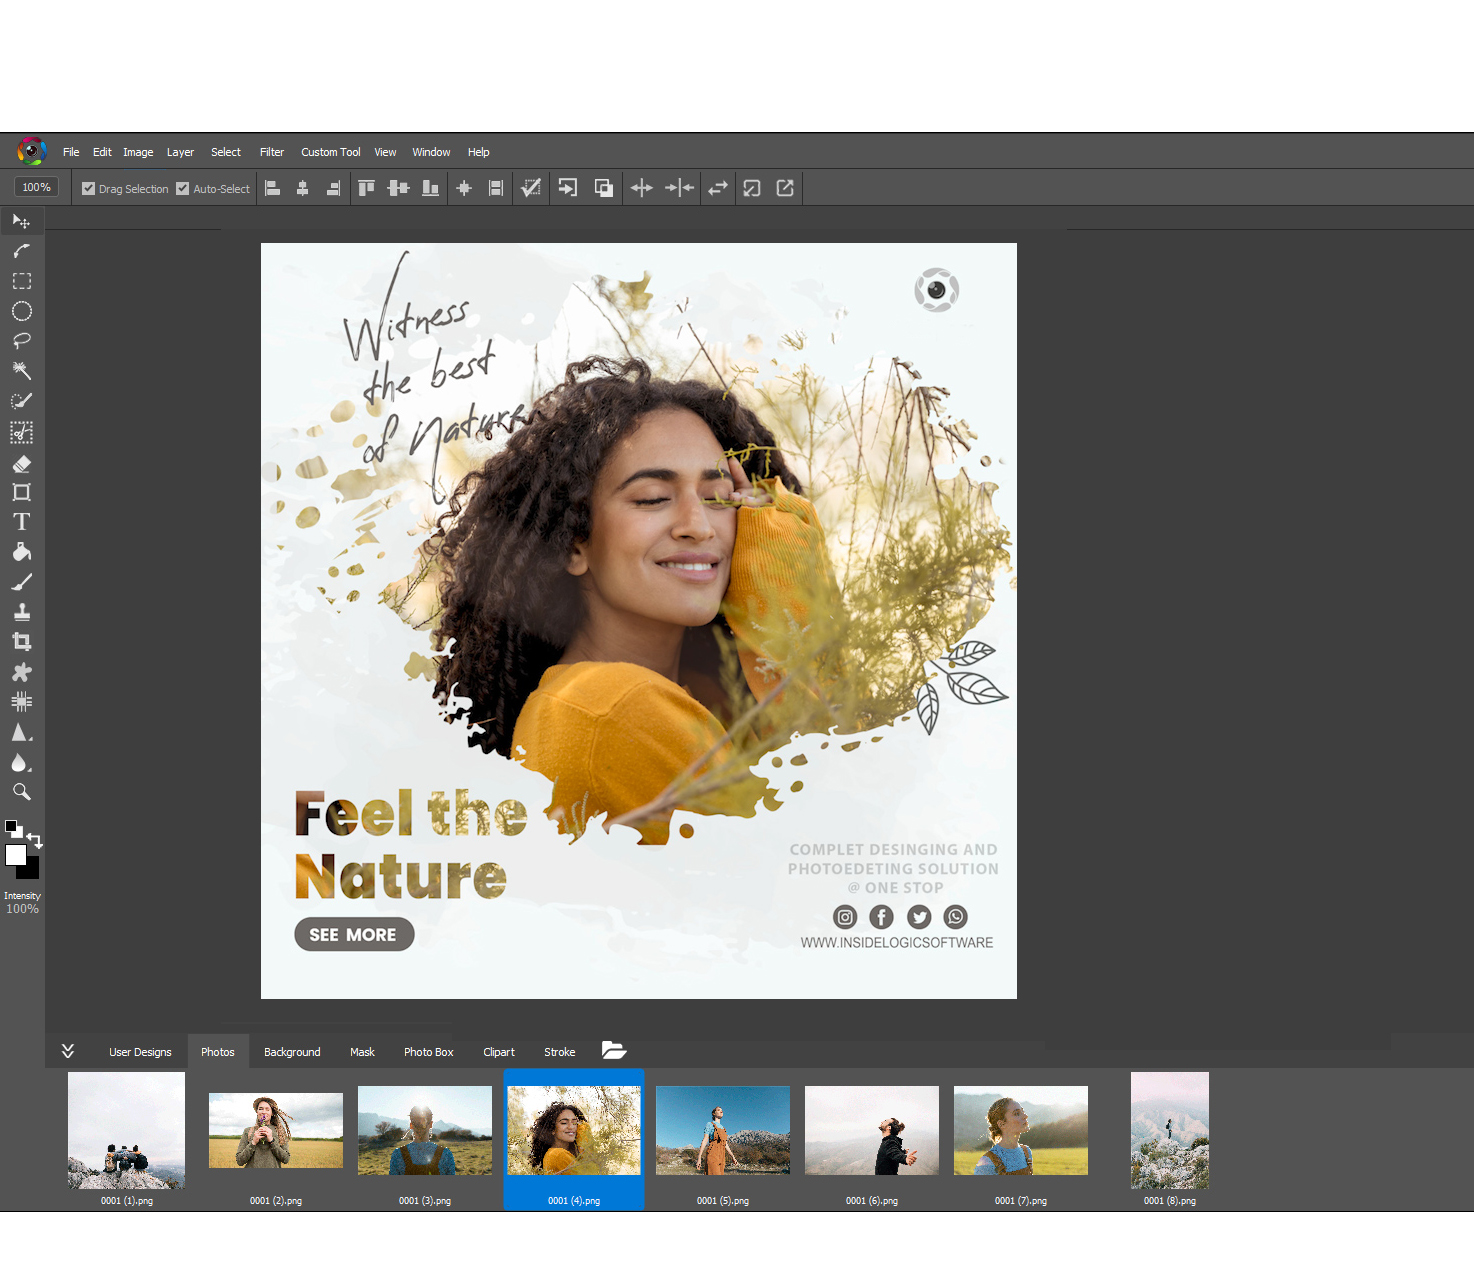Toggle the Drag Selection checkbox
The height and width of the screenshot is (1278, 1474).
88,188
